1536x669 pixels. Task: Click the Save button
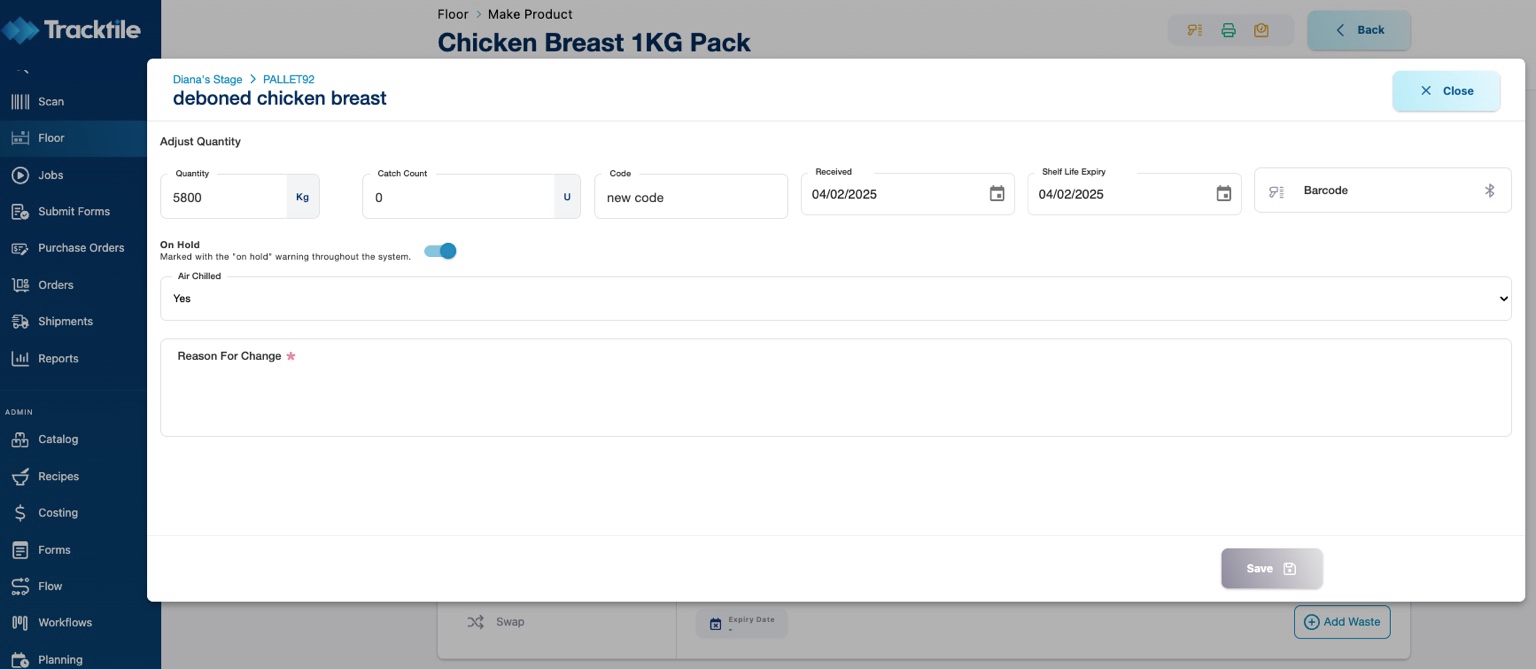1271,568
